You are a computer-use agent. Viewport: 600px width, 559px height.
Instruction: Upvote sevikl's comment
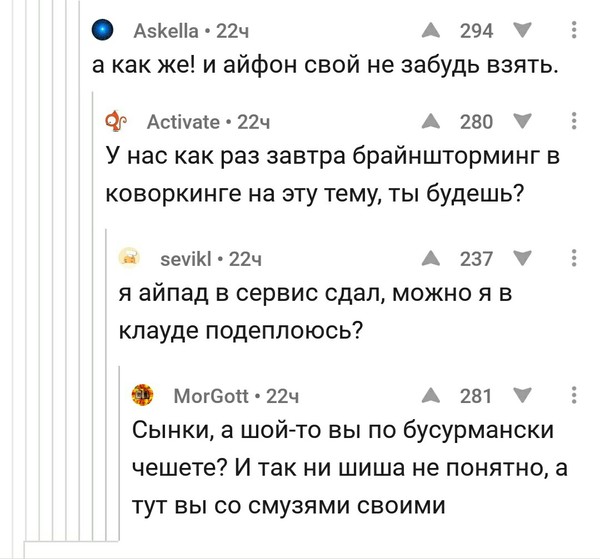[x=430, y=258]
